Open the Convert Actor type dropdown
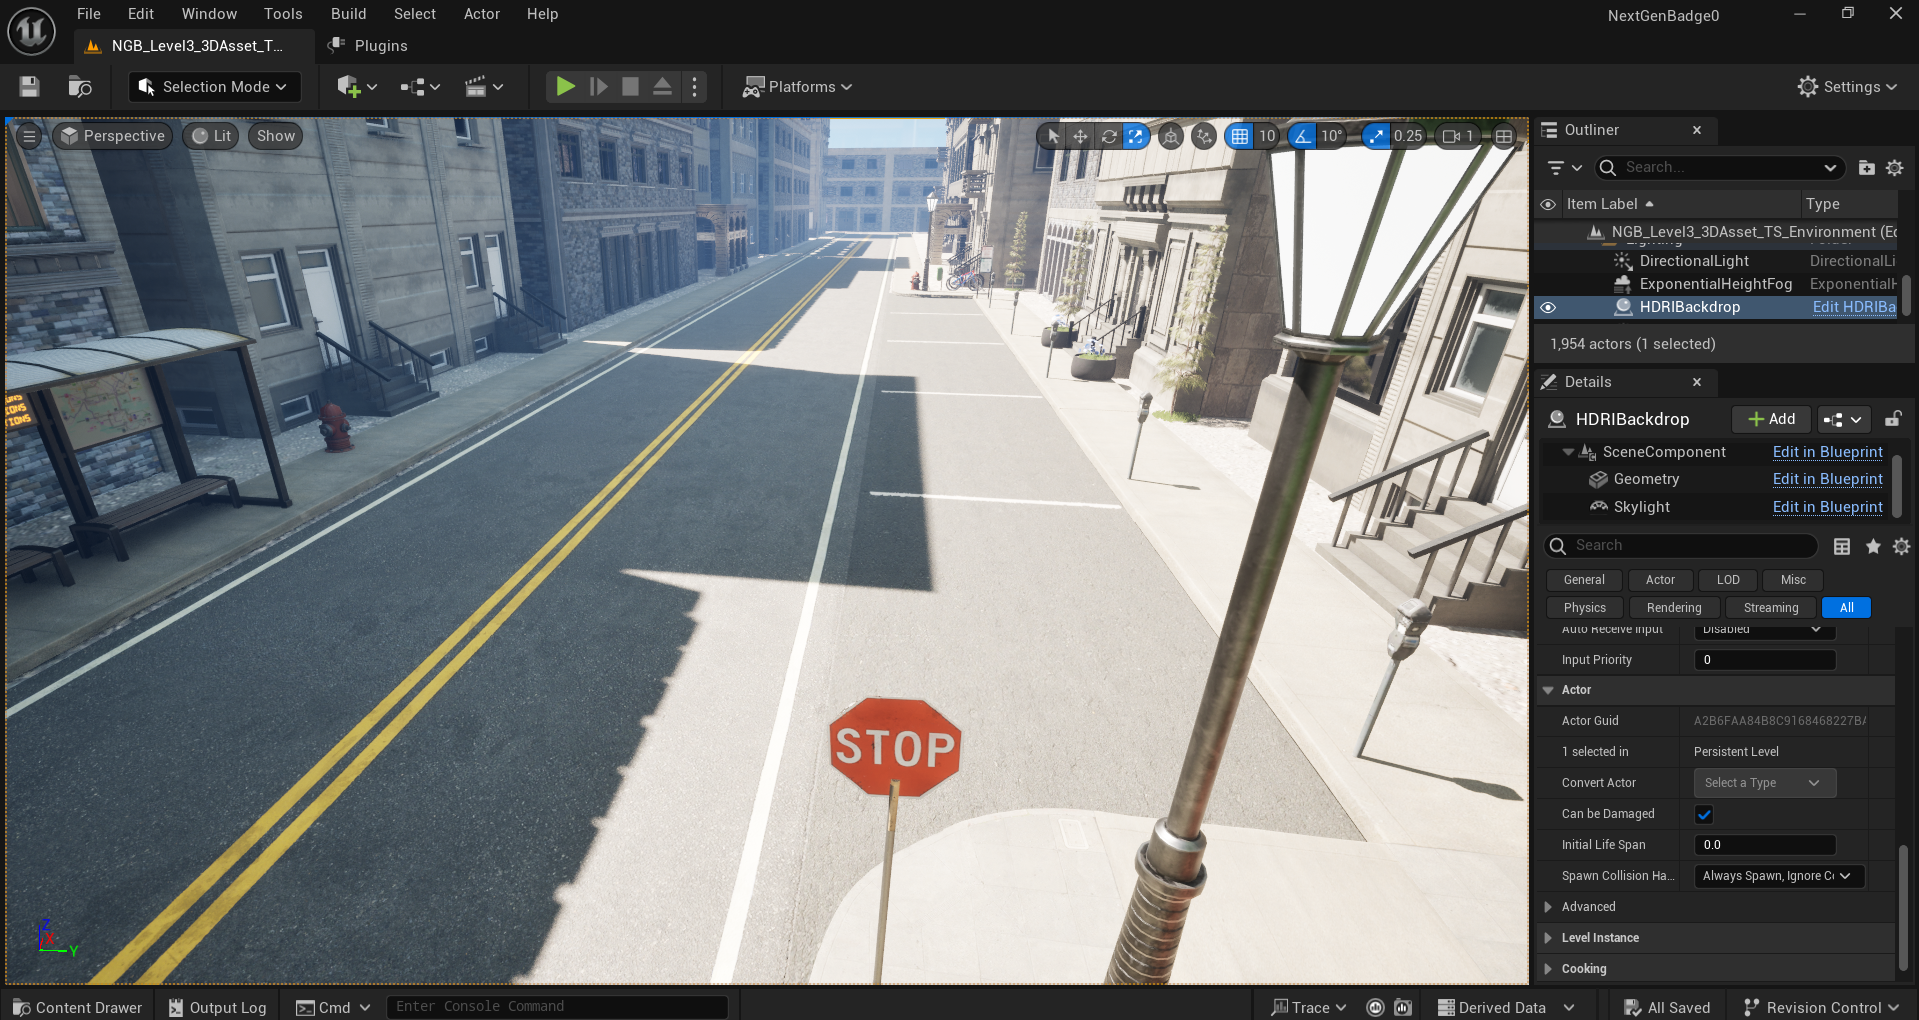1919x1020 pixels. pyautogui.click(x=1763, y=783)
